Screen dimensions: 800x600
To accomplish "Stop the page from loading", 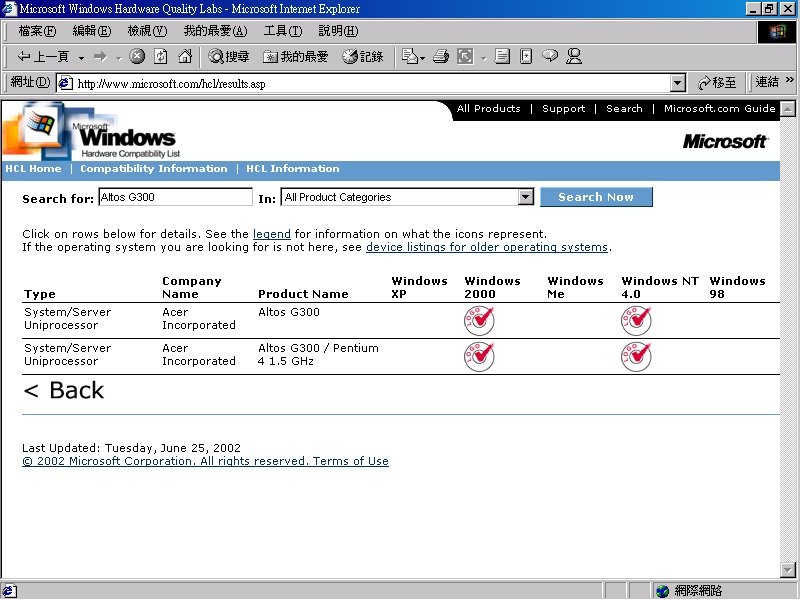I will click(x=137, y=56).
